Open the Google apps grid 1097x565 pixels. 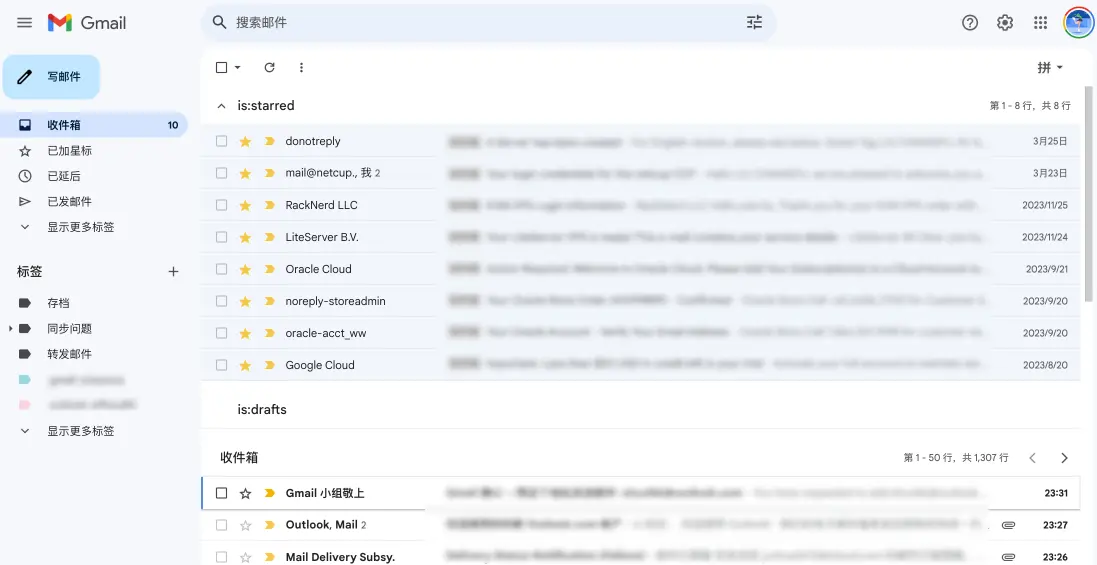1040,22
